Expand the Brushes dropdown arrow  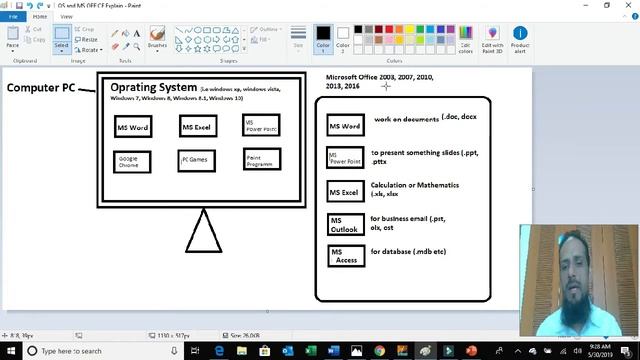(x=157, y=51)
